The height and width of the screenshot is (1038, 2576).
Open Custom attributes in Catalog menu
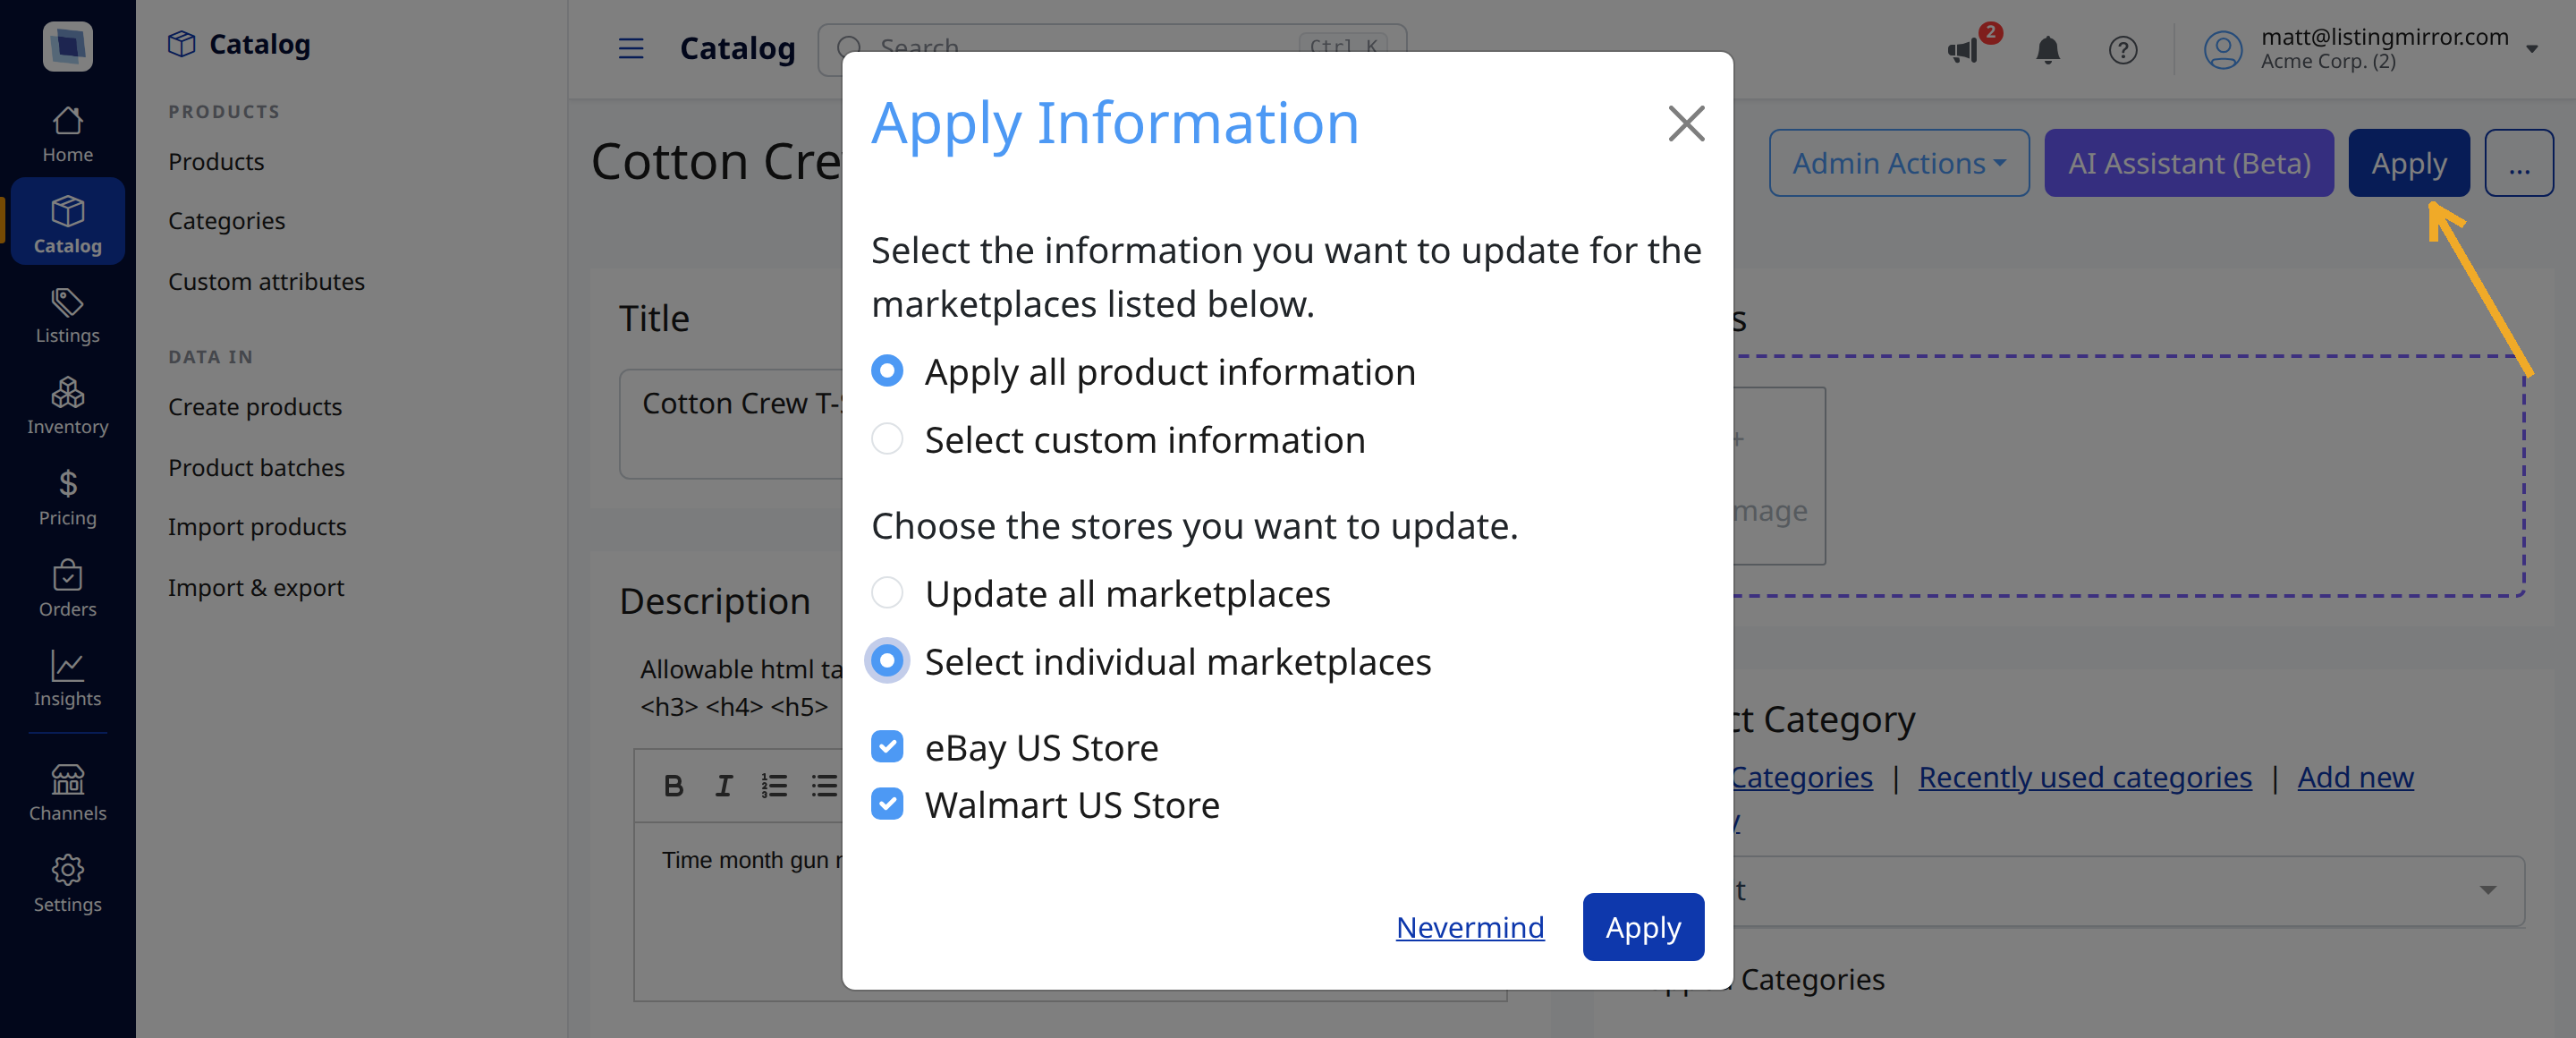[x=266, y=282]
